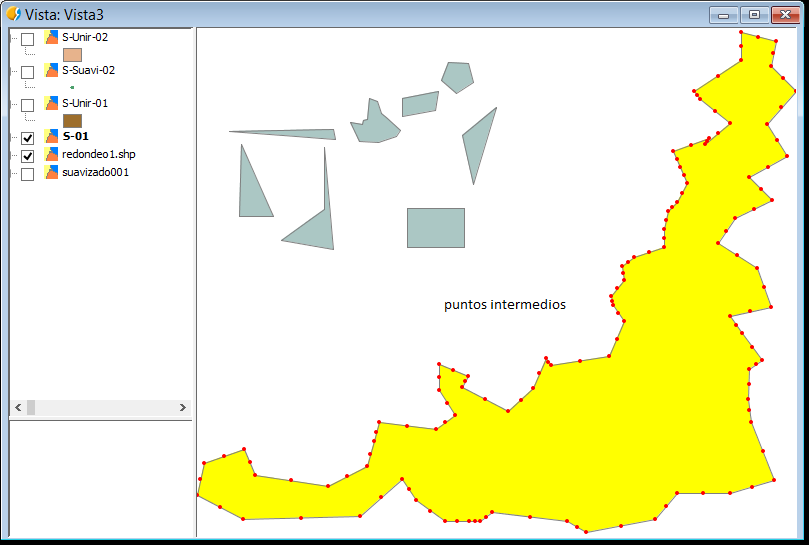Show the suavizado001 layer
This screenshot has height=545, width=809.
[x=28, y=174]
